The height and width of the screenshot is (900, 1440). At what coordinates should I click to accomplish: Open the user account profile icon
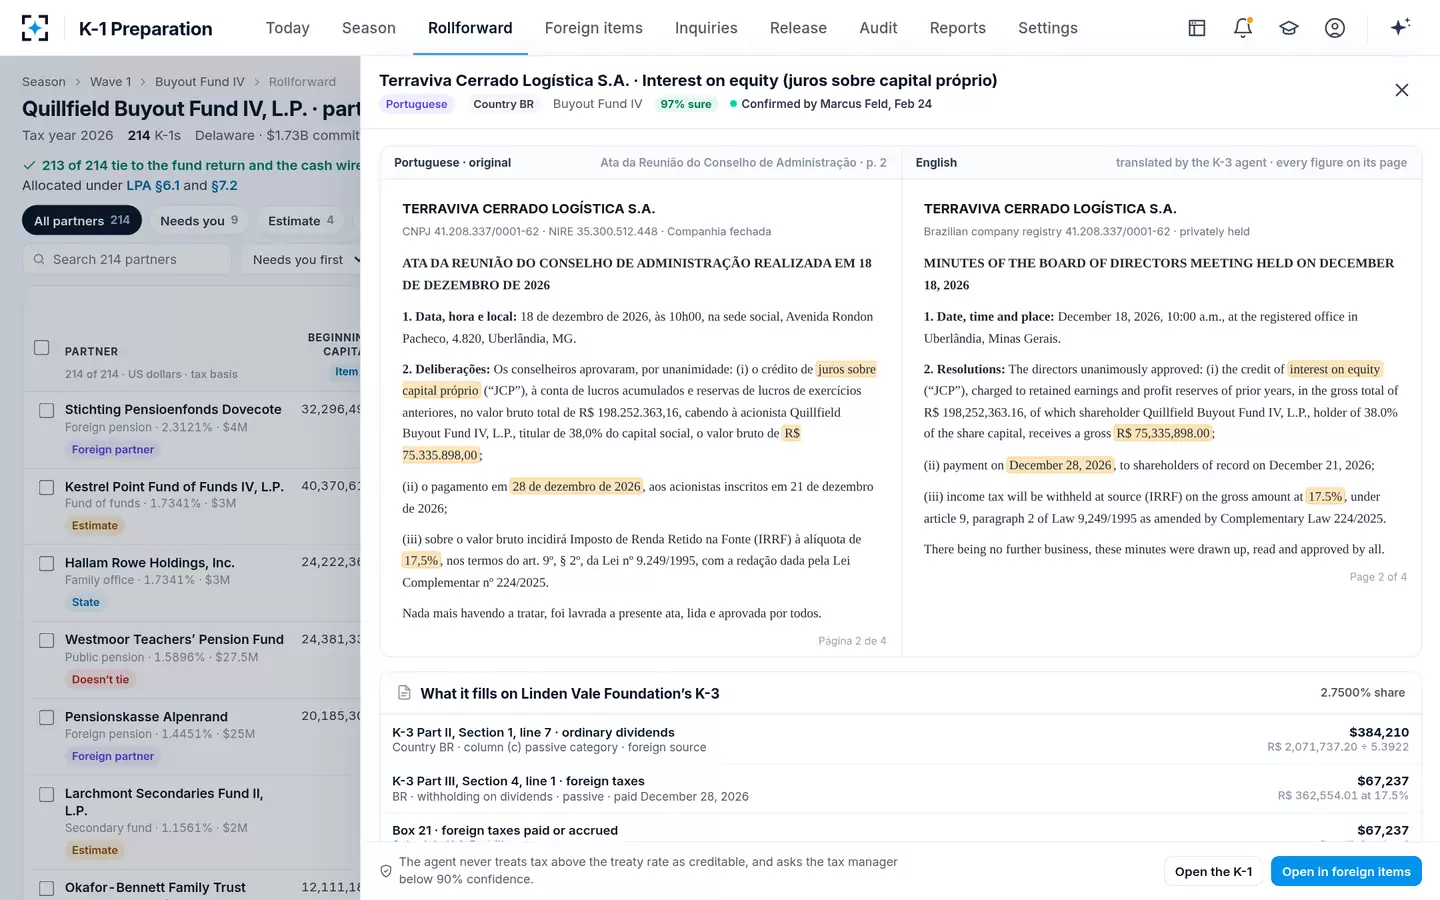(x=1335, y=28)
